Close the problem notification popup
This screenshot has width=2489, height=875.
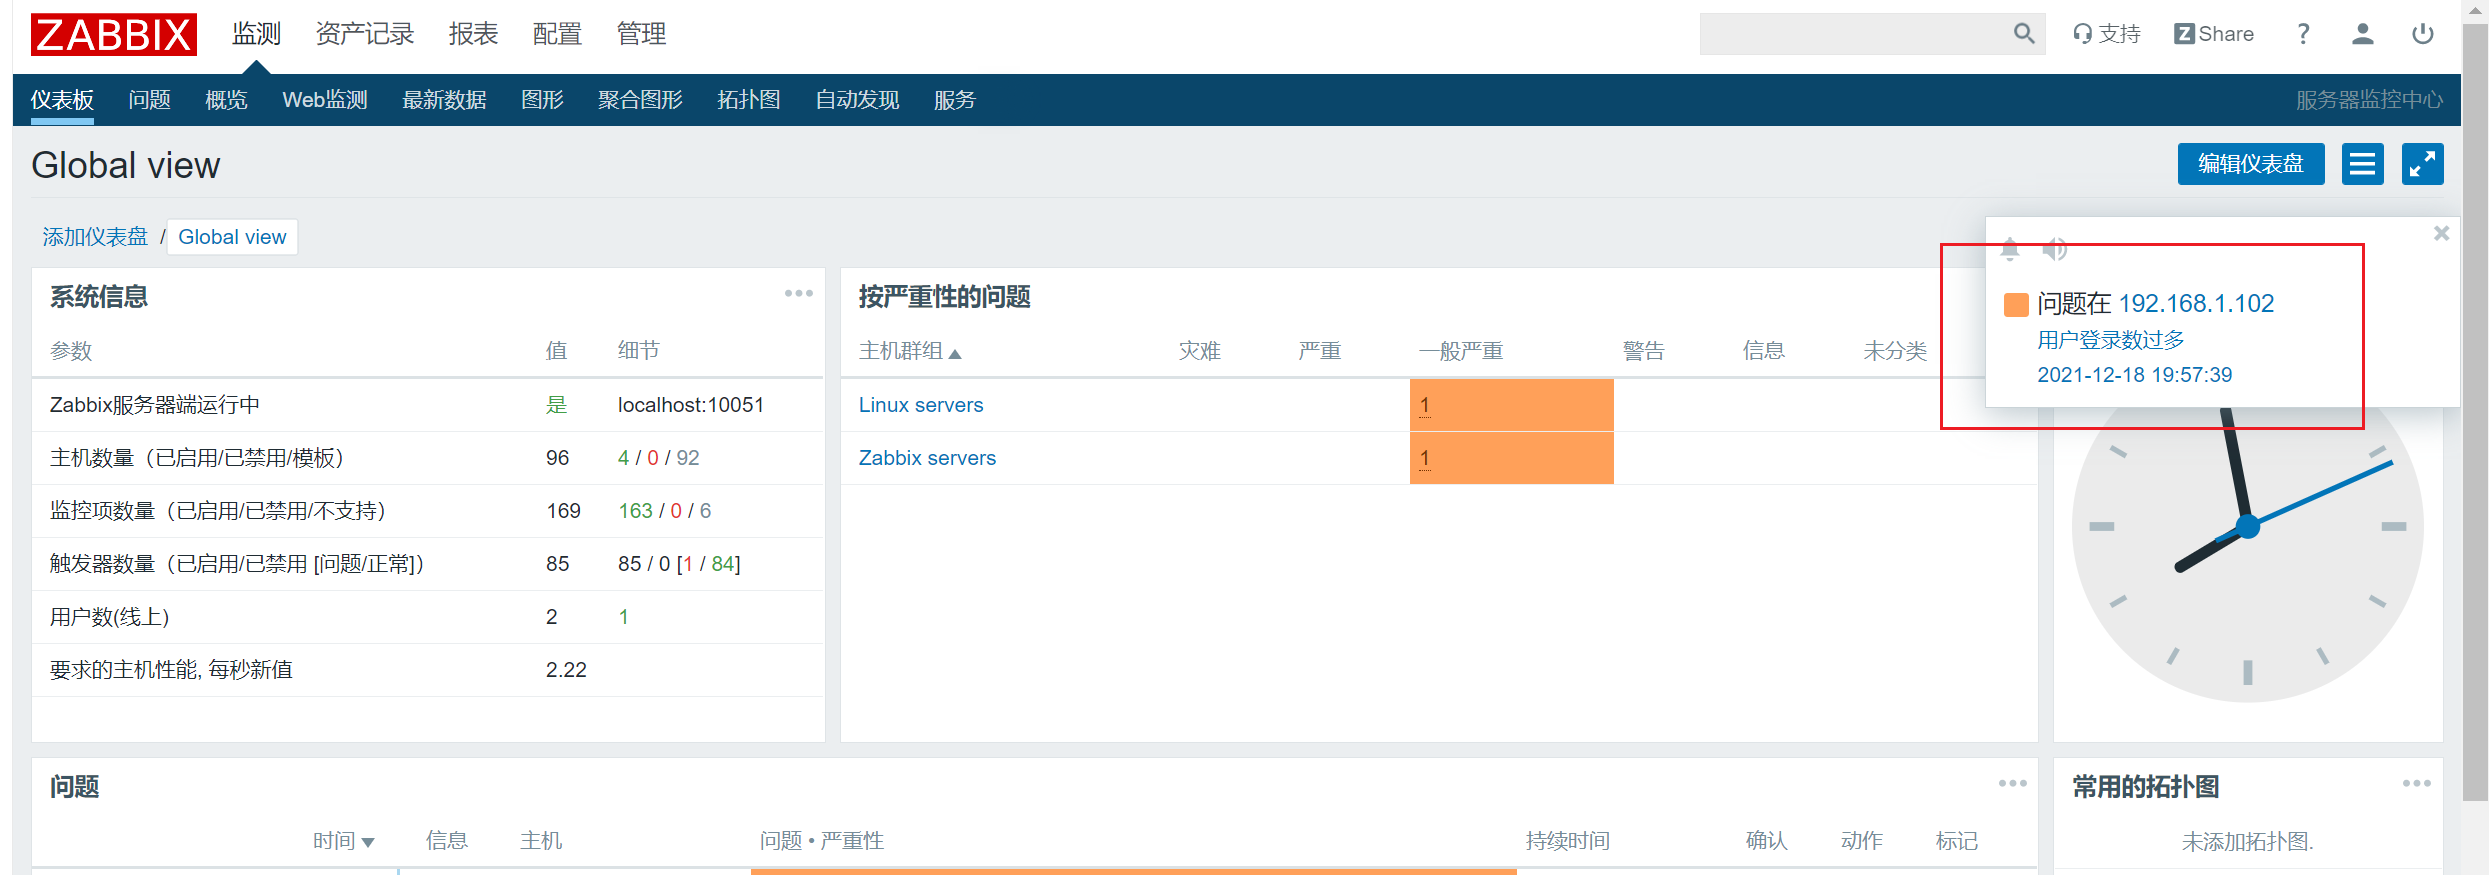coord(2441,233)
